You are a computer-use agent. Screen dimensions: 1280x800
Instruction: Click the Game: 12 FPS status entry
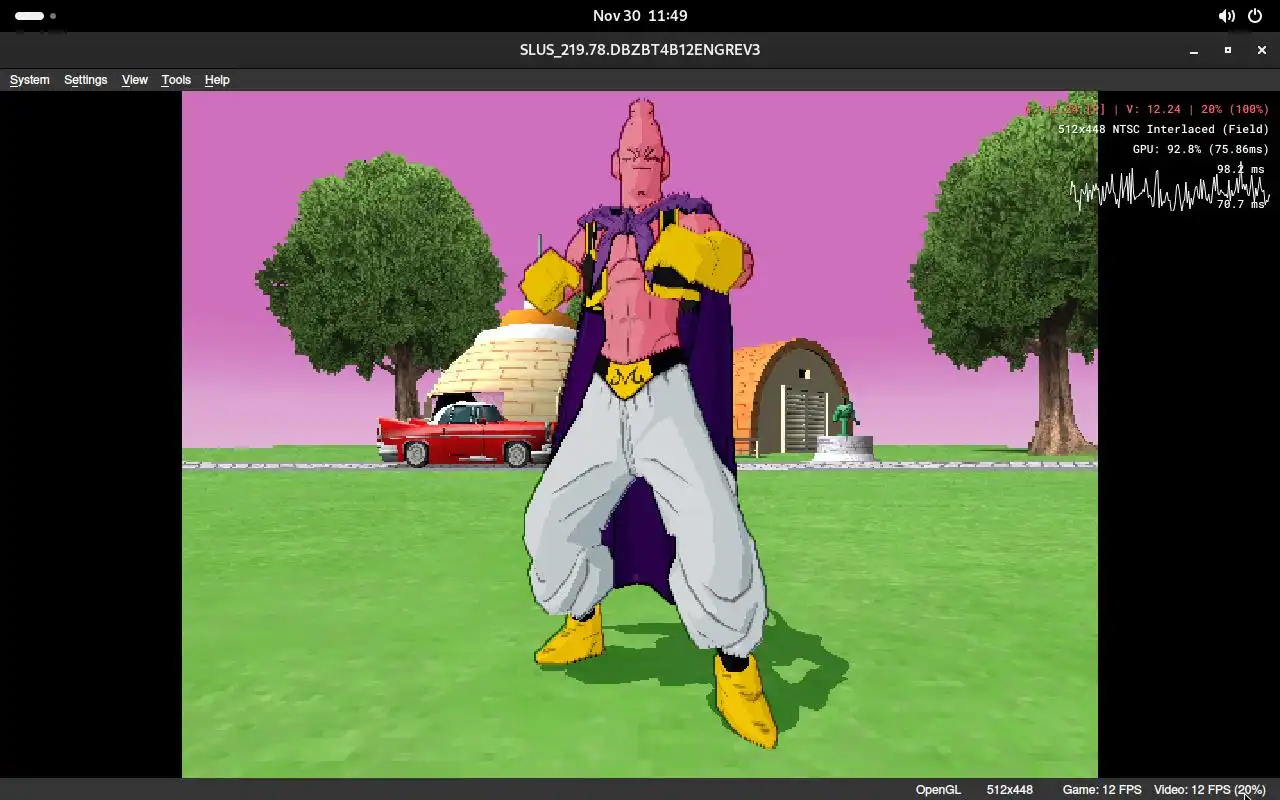tap(1101, 790)
